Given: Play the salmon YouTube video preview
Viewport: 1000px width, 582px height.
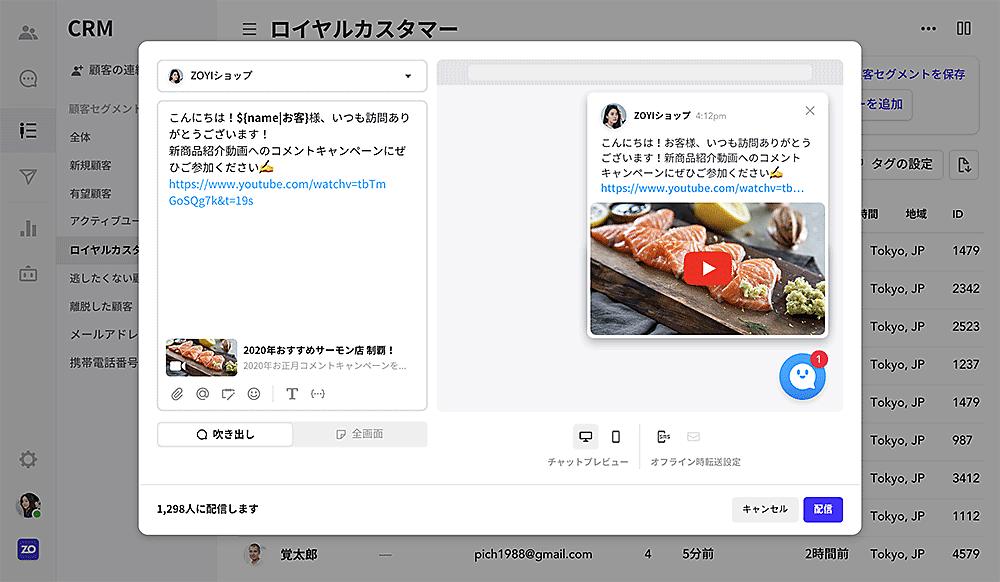Looking at the screenshot, I should [708, 268].
